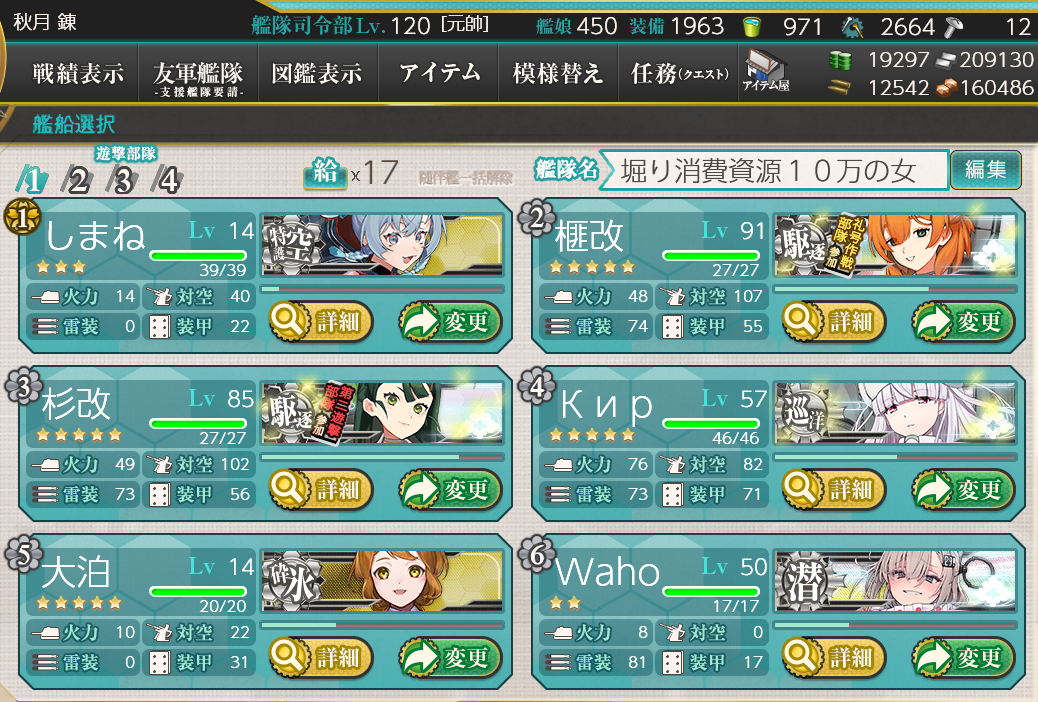The image size is (1038, 702).
Task: Click the experience bar under 杉改 portrait
Action: (x=383, y=457)
